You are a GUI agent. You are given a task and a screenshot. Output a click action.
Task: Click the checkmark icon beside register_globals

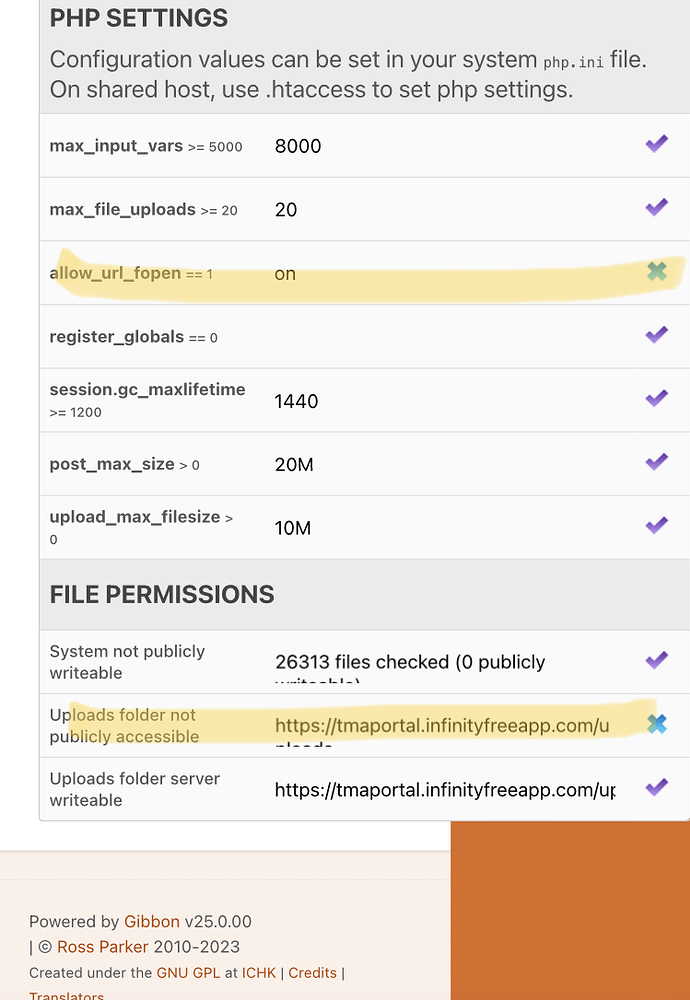[x=656, y=335]
